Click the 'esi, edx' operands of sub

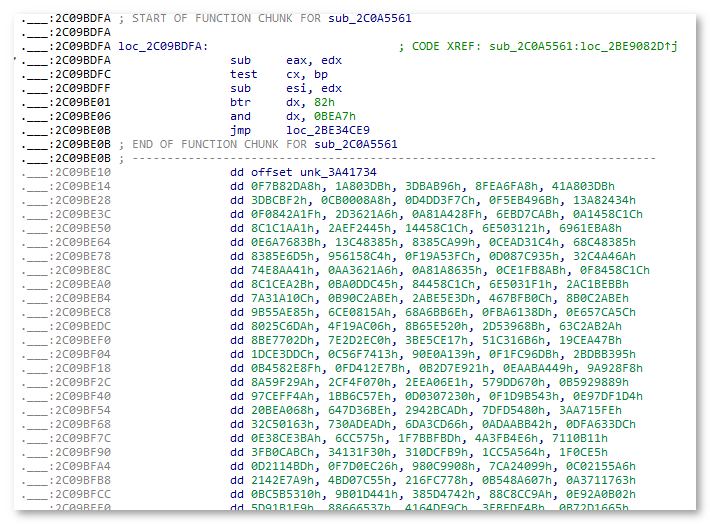pos(314,88)
